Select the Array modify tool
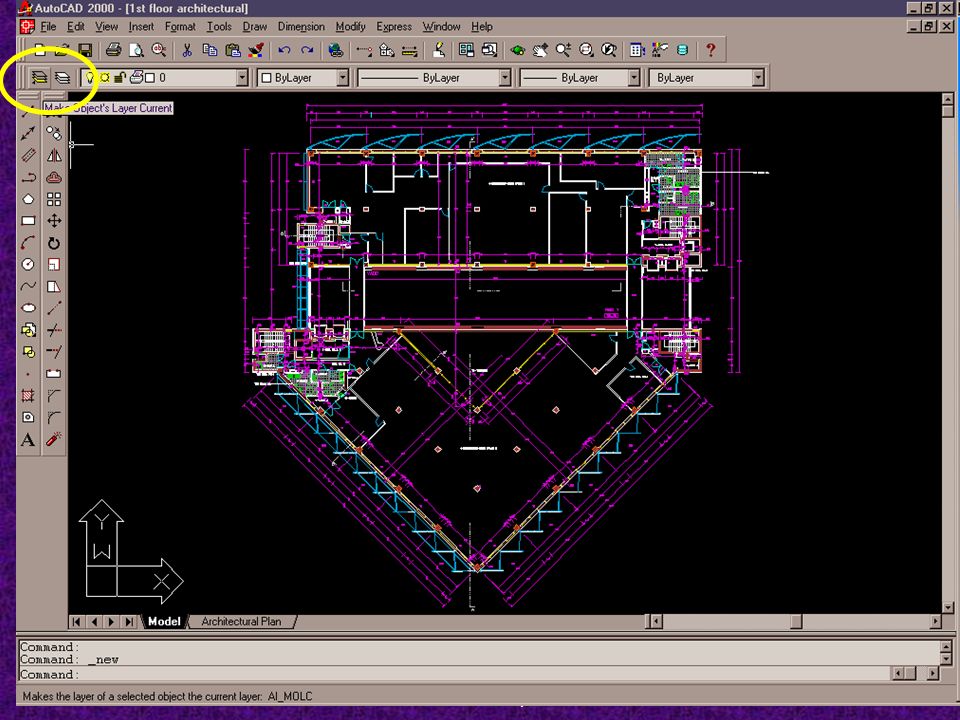Viewport: 960px width, 720px height. (54, 199)
